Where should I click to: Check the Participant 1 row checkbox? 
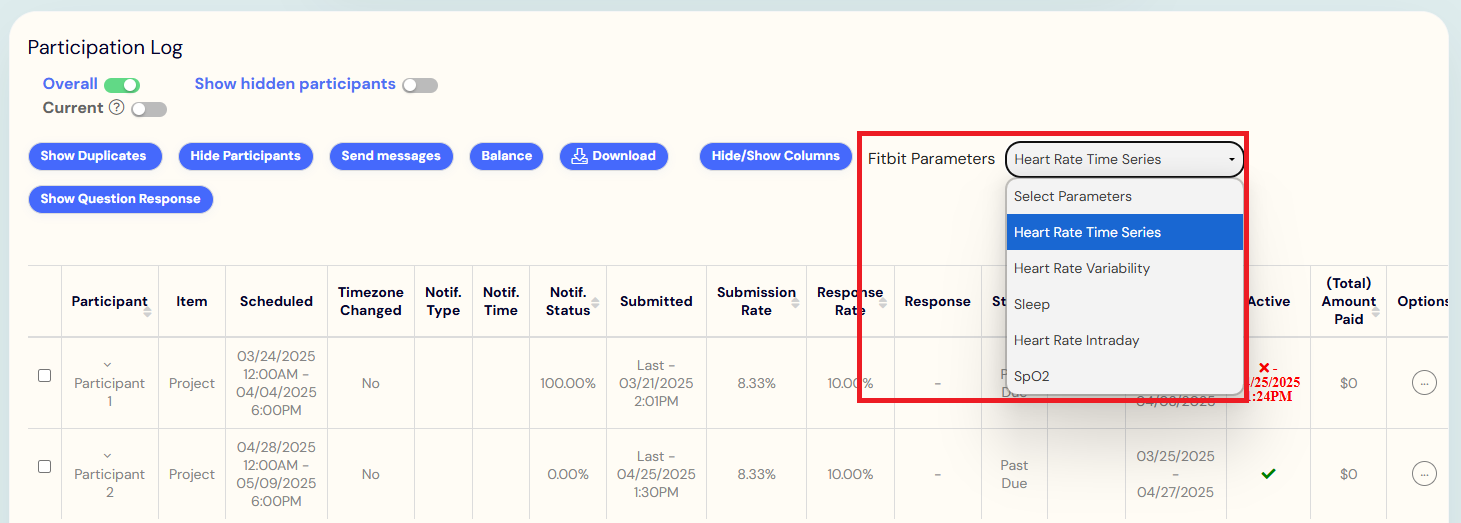[44, 375]
